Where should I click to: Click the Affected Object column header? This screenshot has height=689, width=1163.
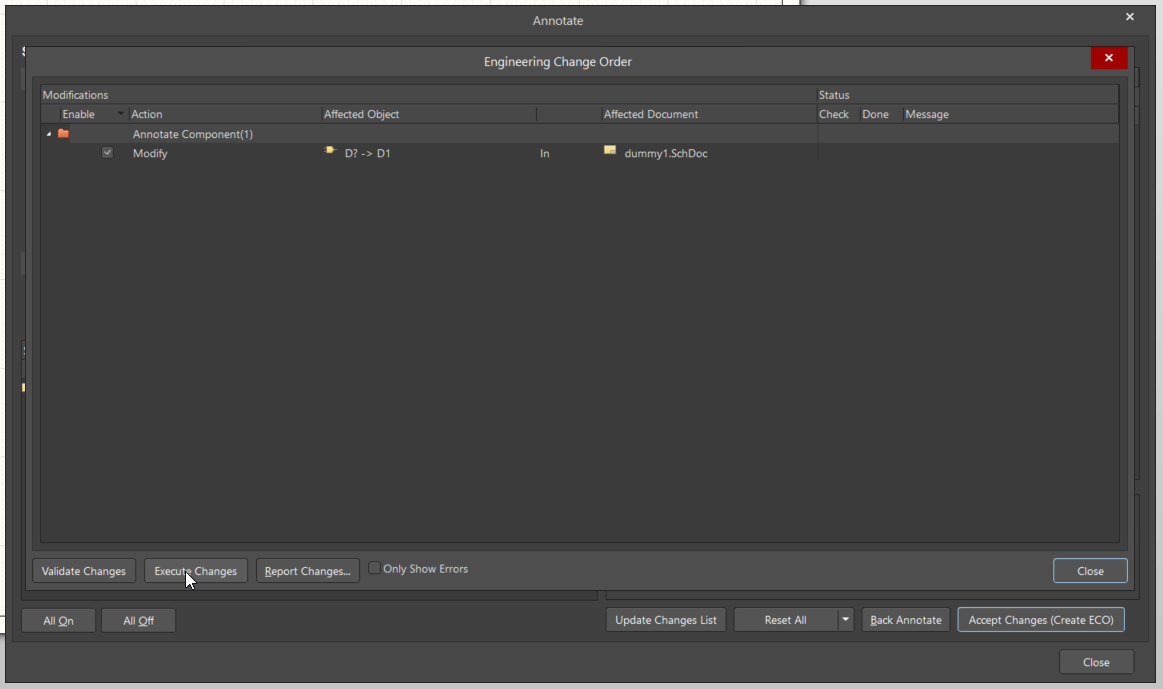click(361, 114)
